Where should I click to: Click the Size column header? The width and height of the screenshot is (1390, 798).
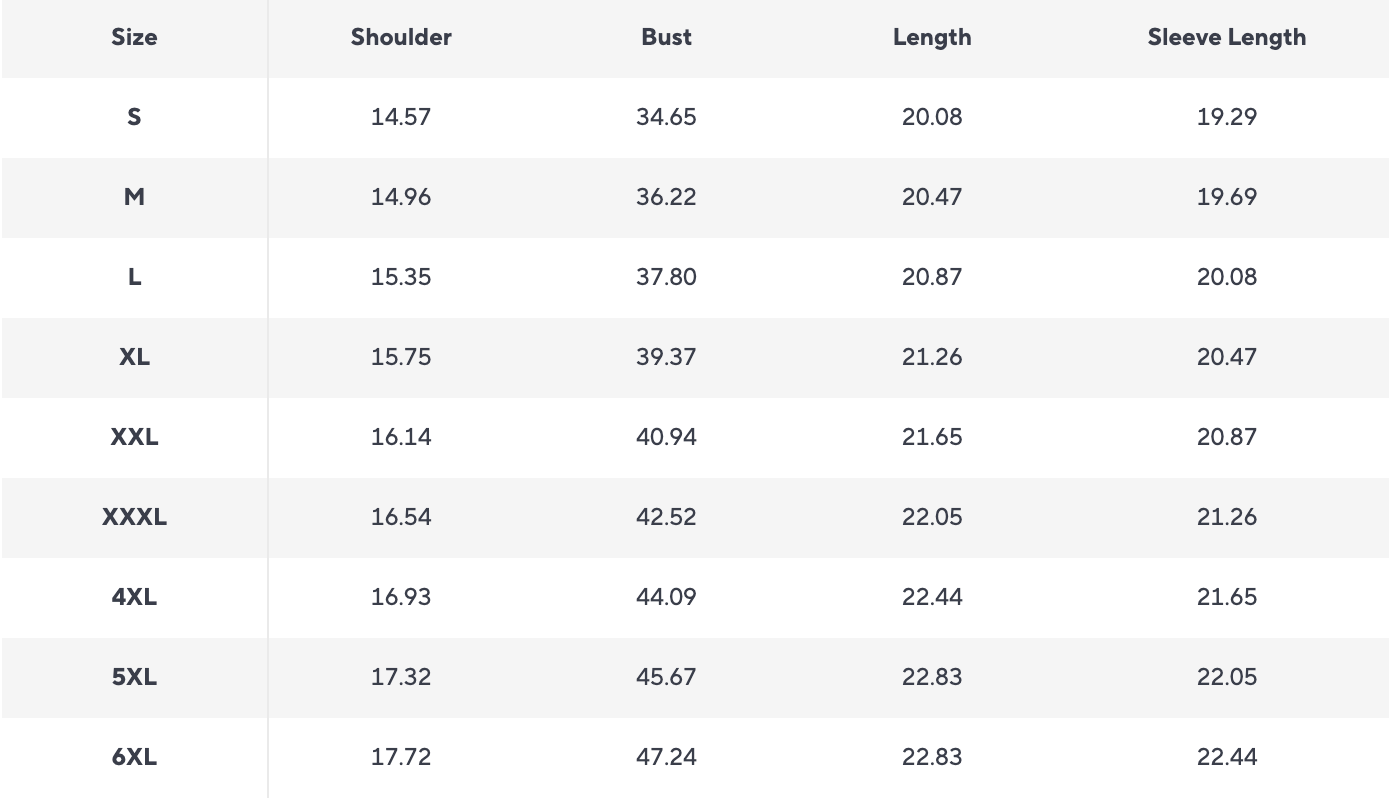[134, 37]
